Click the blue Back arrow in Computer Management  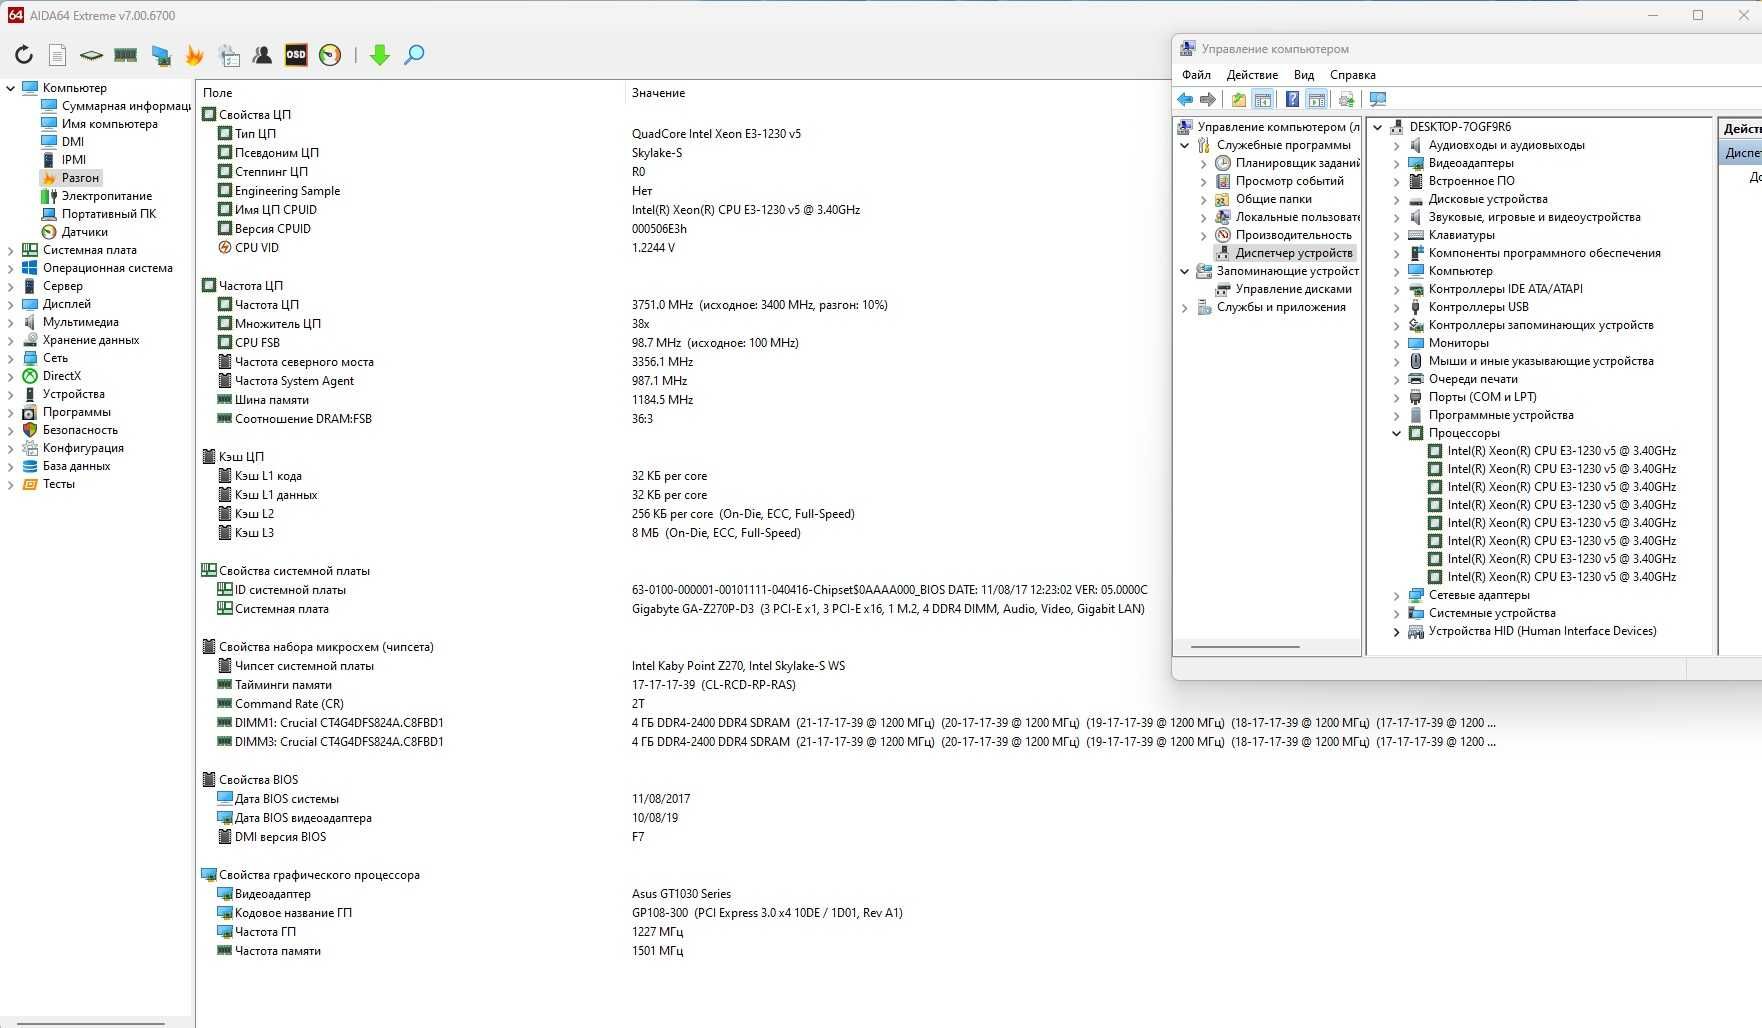[1185, 99]
